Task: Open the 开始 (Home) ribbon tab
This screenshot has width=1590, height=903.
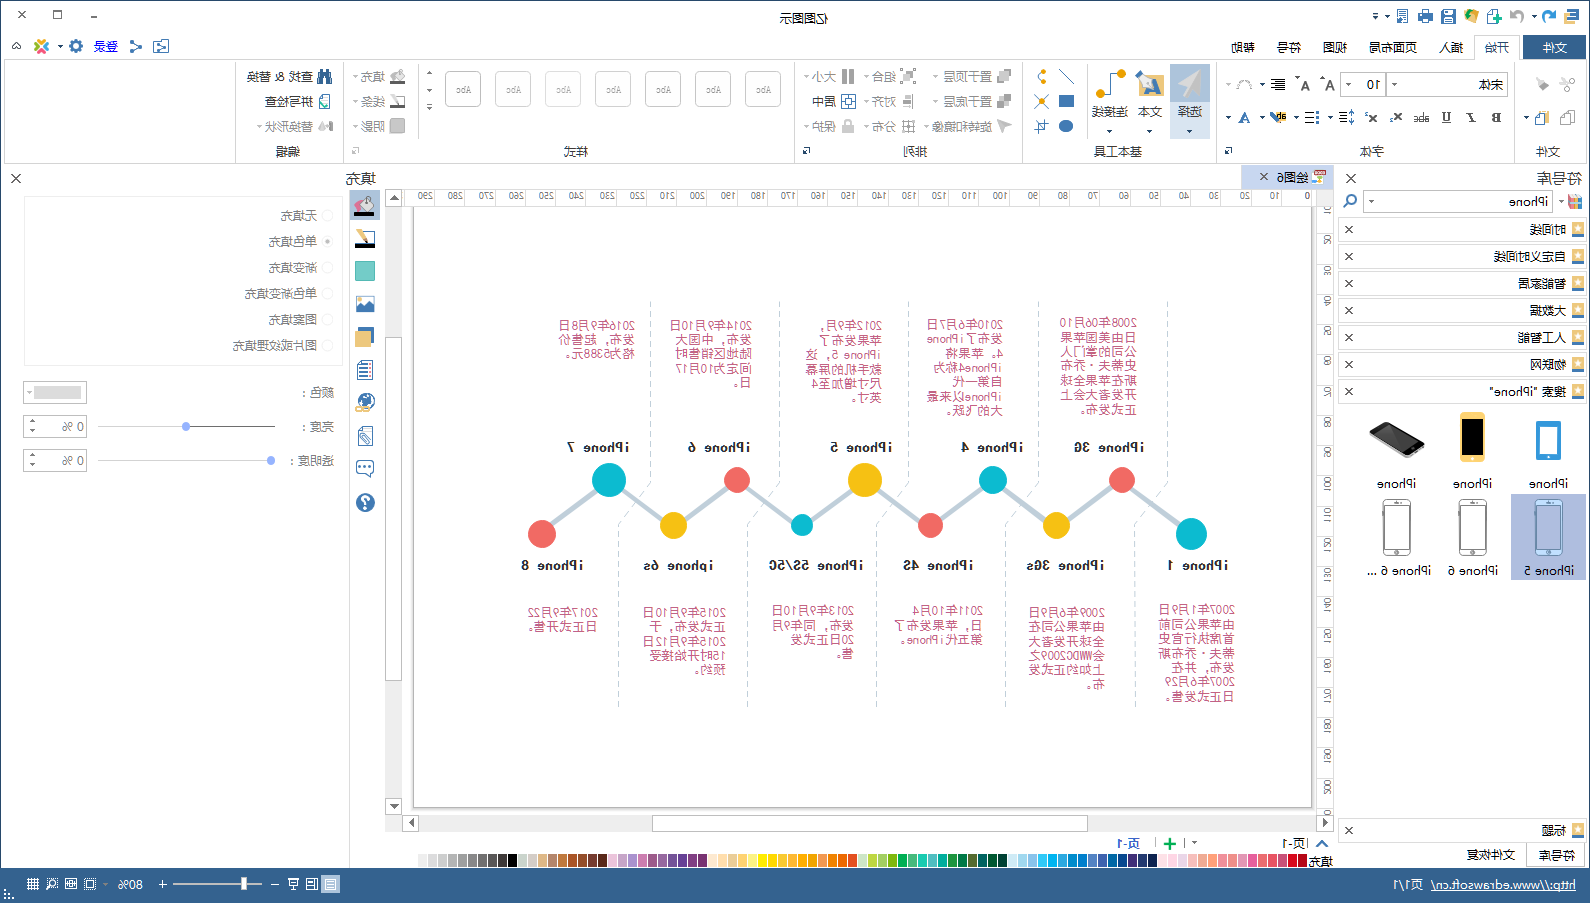Action: [x=1496, y=47]
